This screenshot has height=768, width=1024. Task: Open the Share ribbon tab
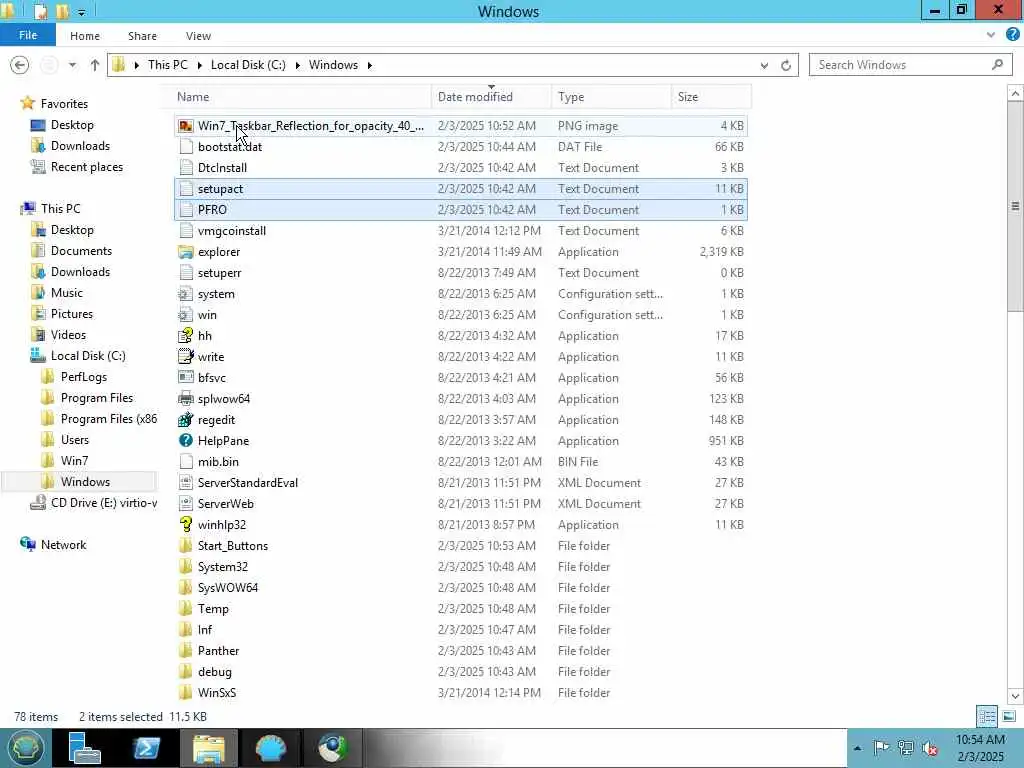[142, 36]
